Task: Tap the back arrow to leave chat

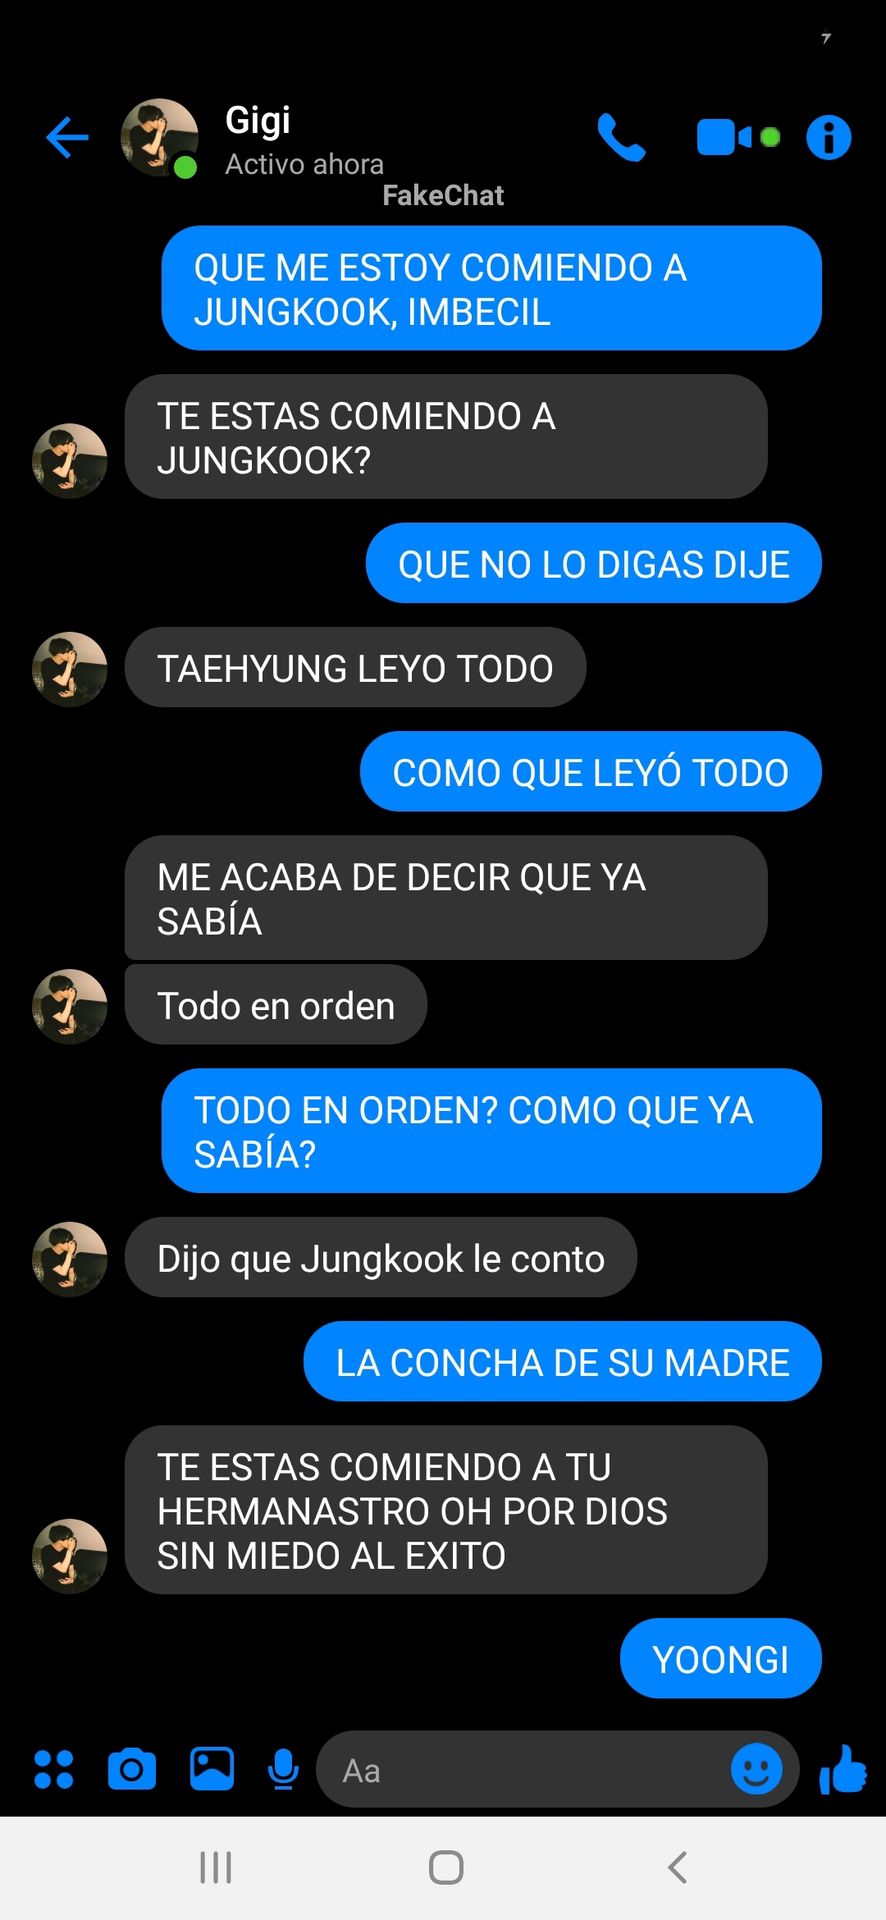Action: pyautogui.click(x=67, y=138)
